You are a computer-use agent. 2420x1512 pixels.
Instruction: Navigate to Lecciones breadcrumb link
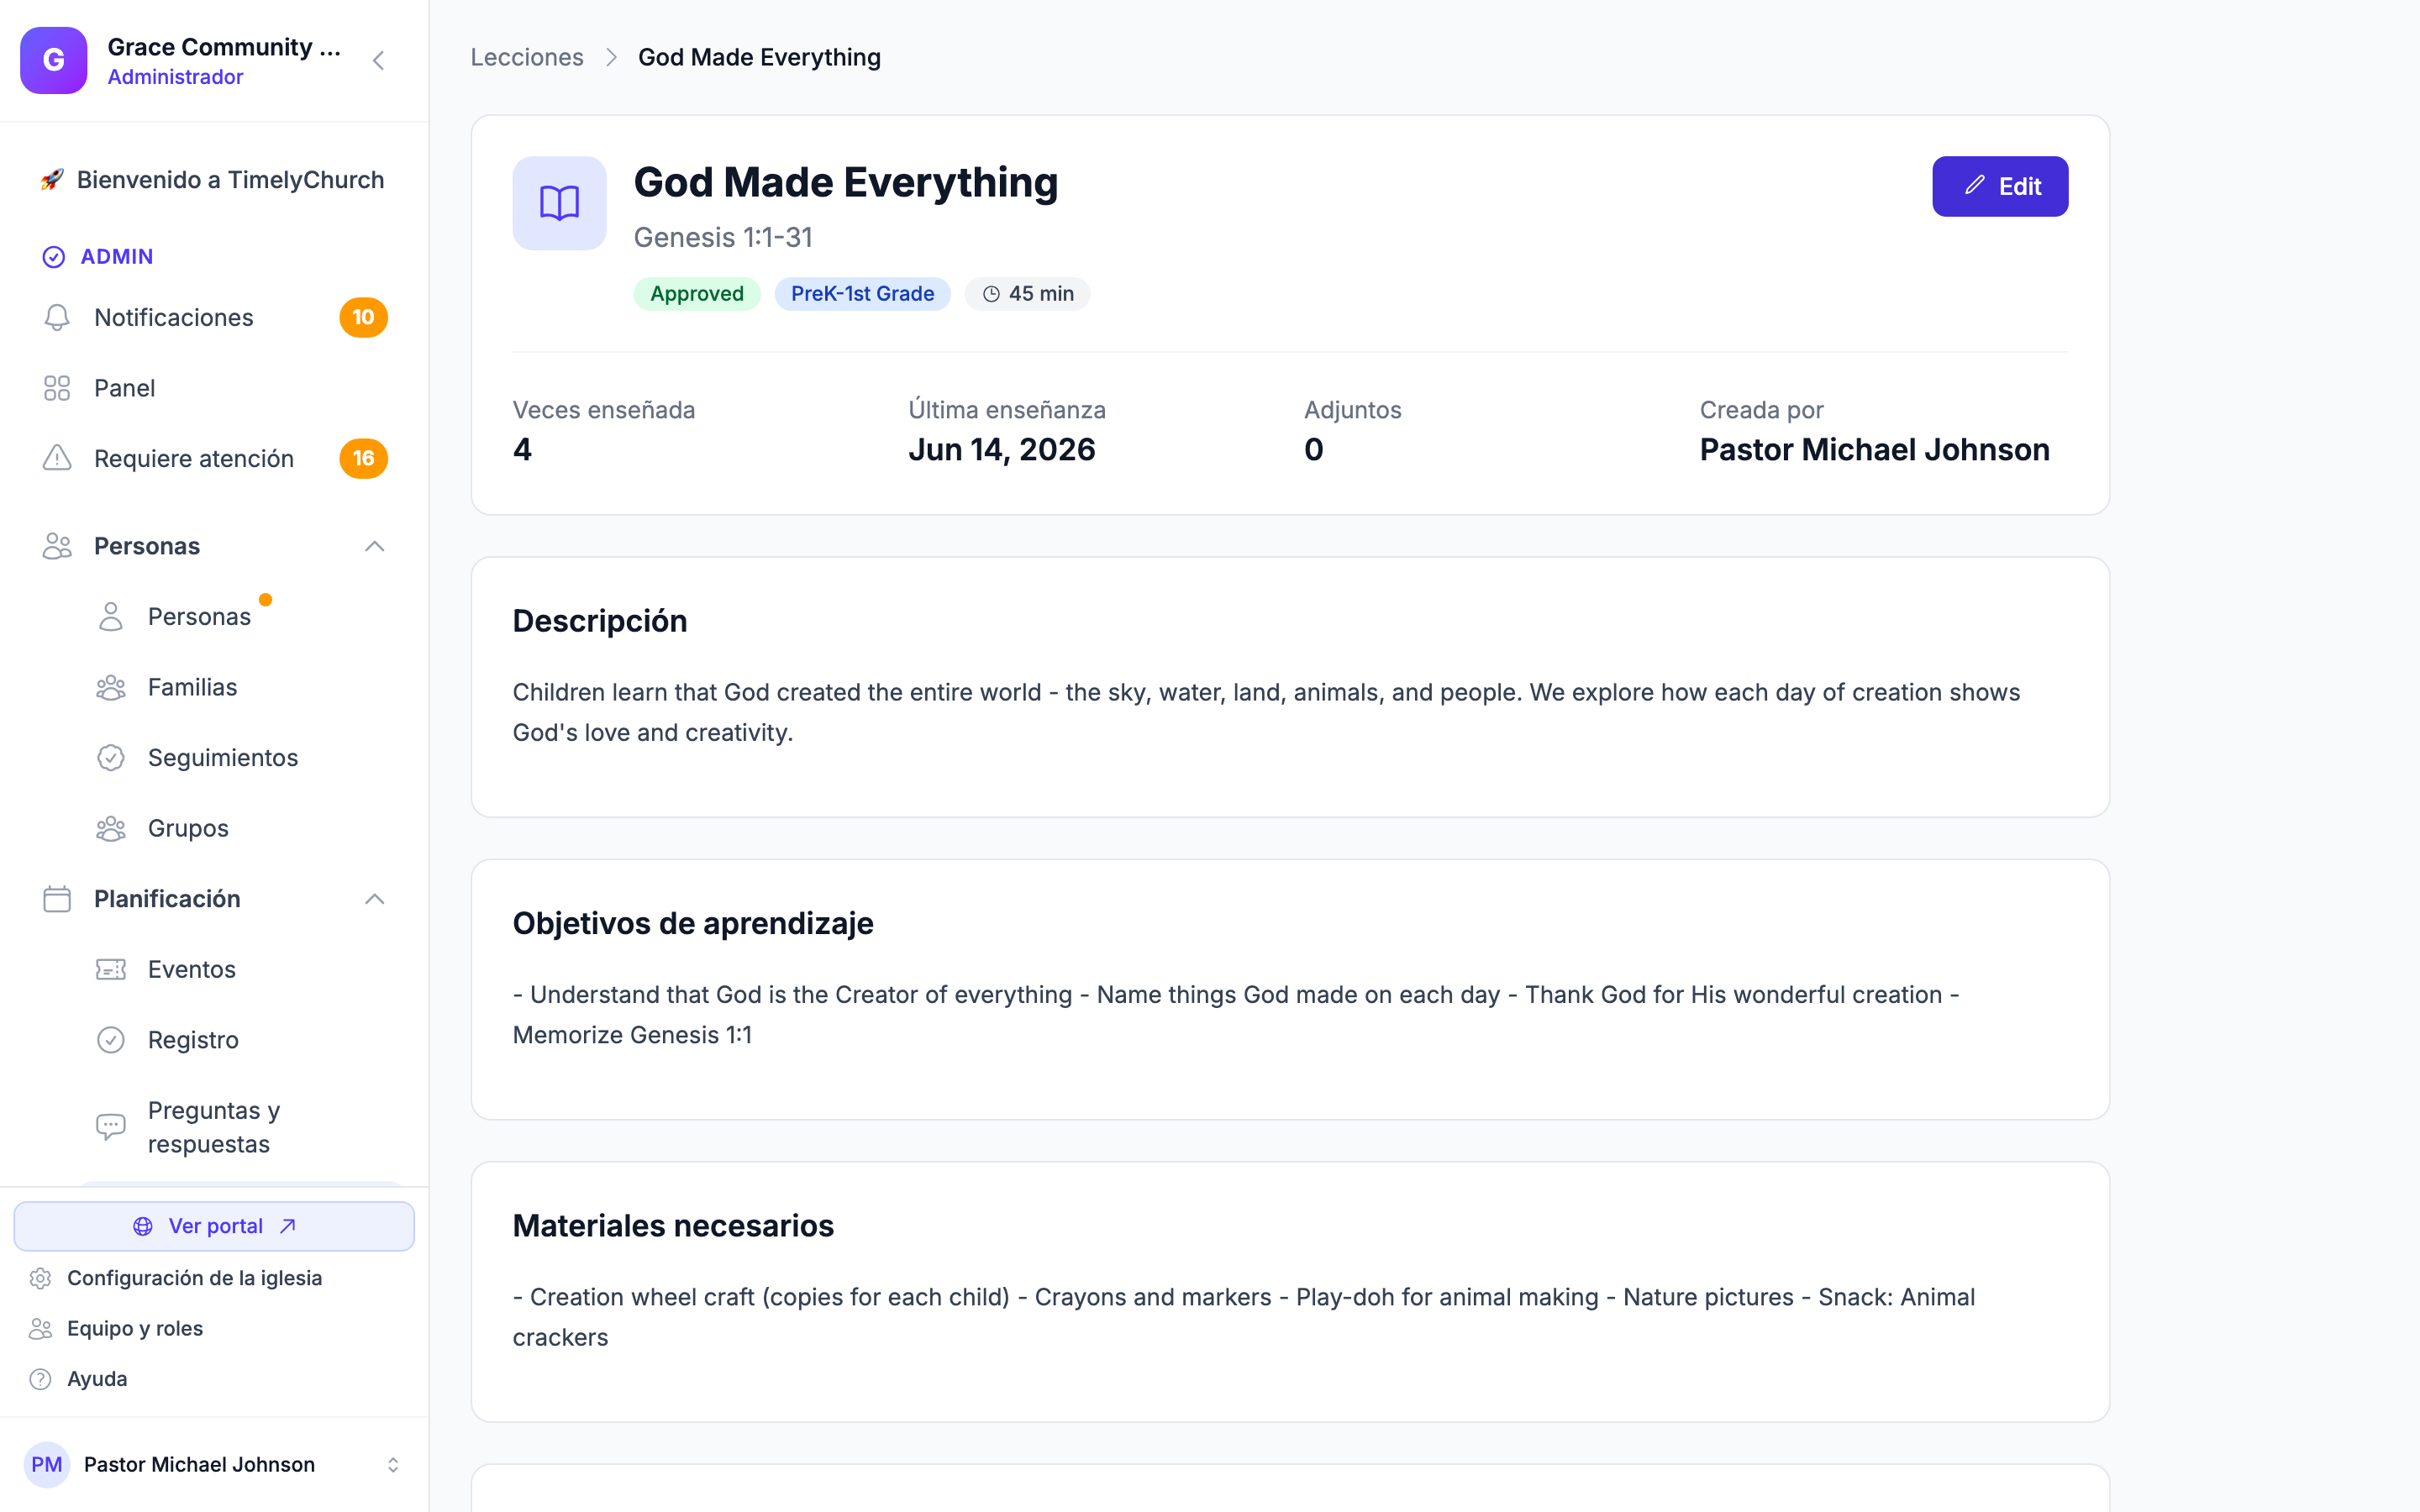point(527,57)
